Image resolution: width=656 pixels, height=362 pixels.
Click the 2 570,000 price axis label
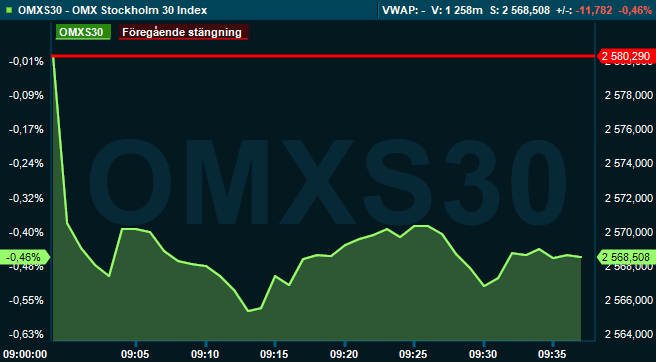point(629,232)
